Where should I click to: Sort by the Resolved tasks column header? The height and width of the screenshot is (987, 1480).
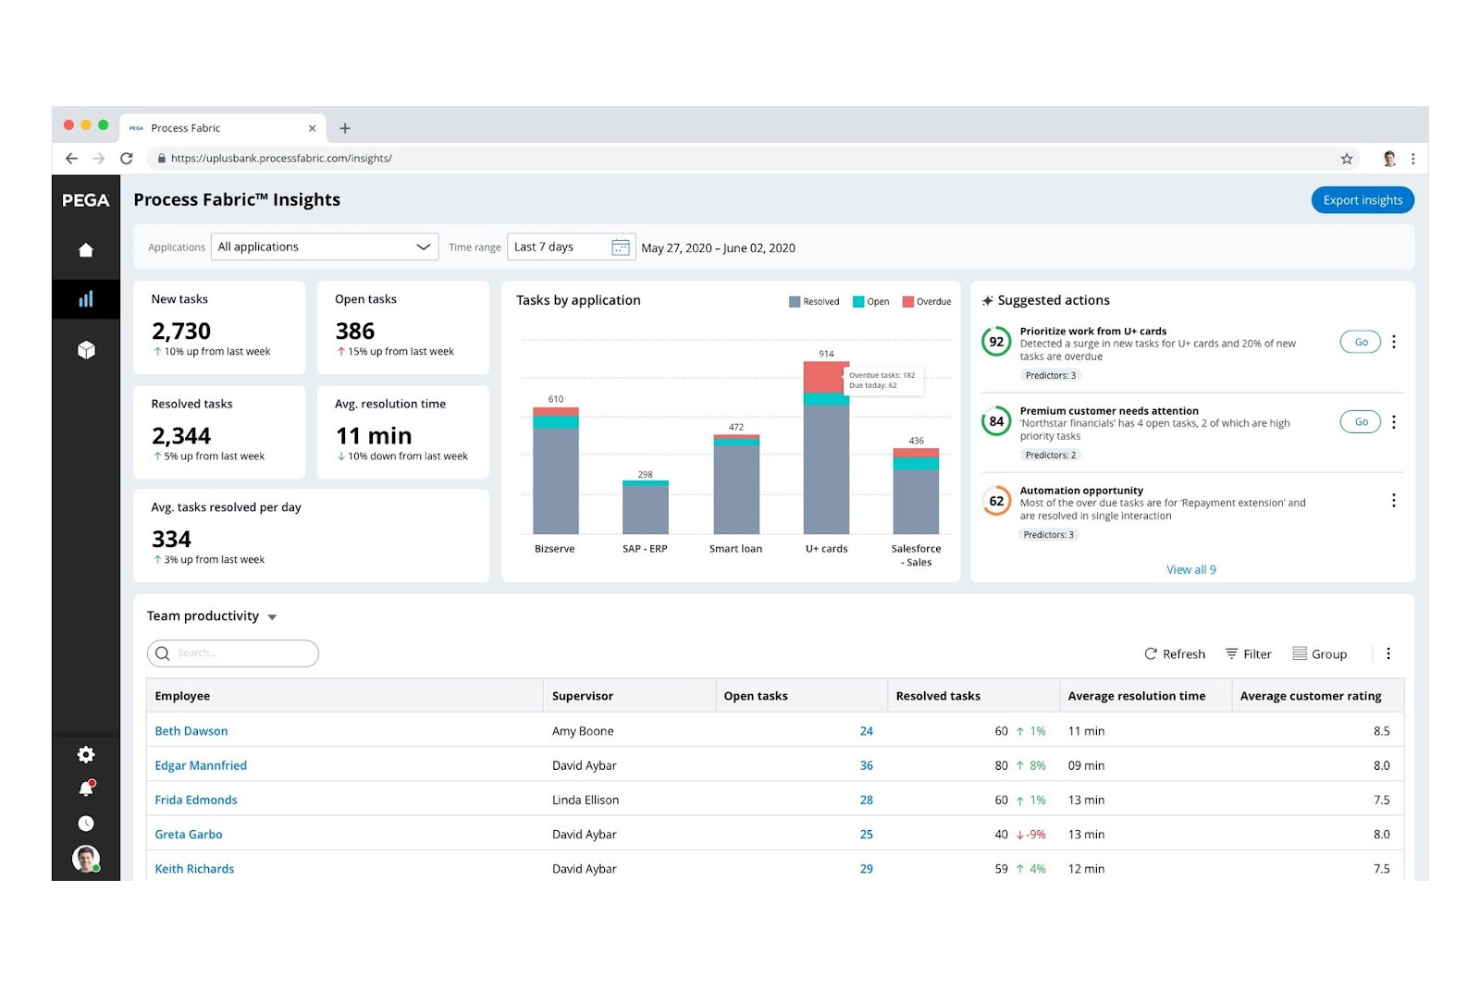point(974,696)
